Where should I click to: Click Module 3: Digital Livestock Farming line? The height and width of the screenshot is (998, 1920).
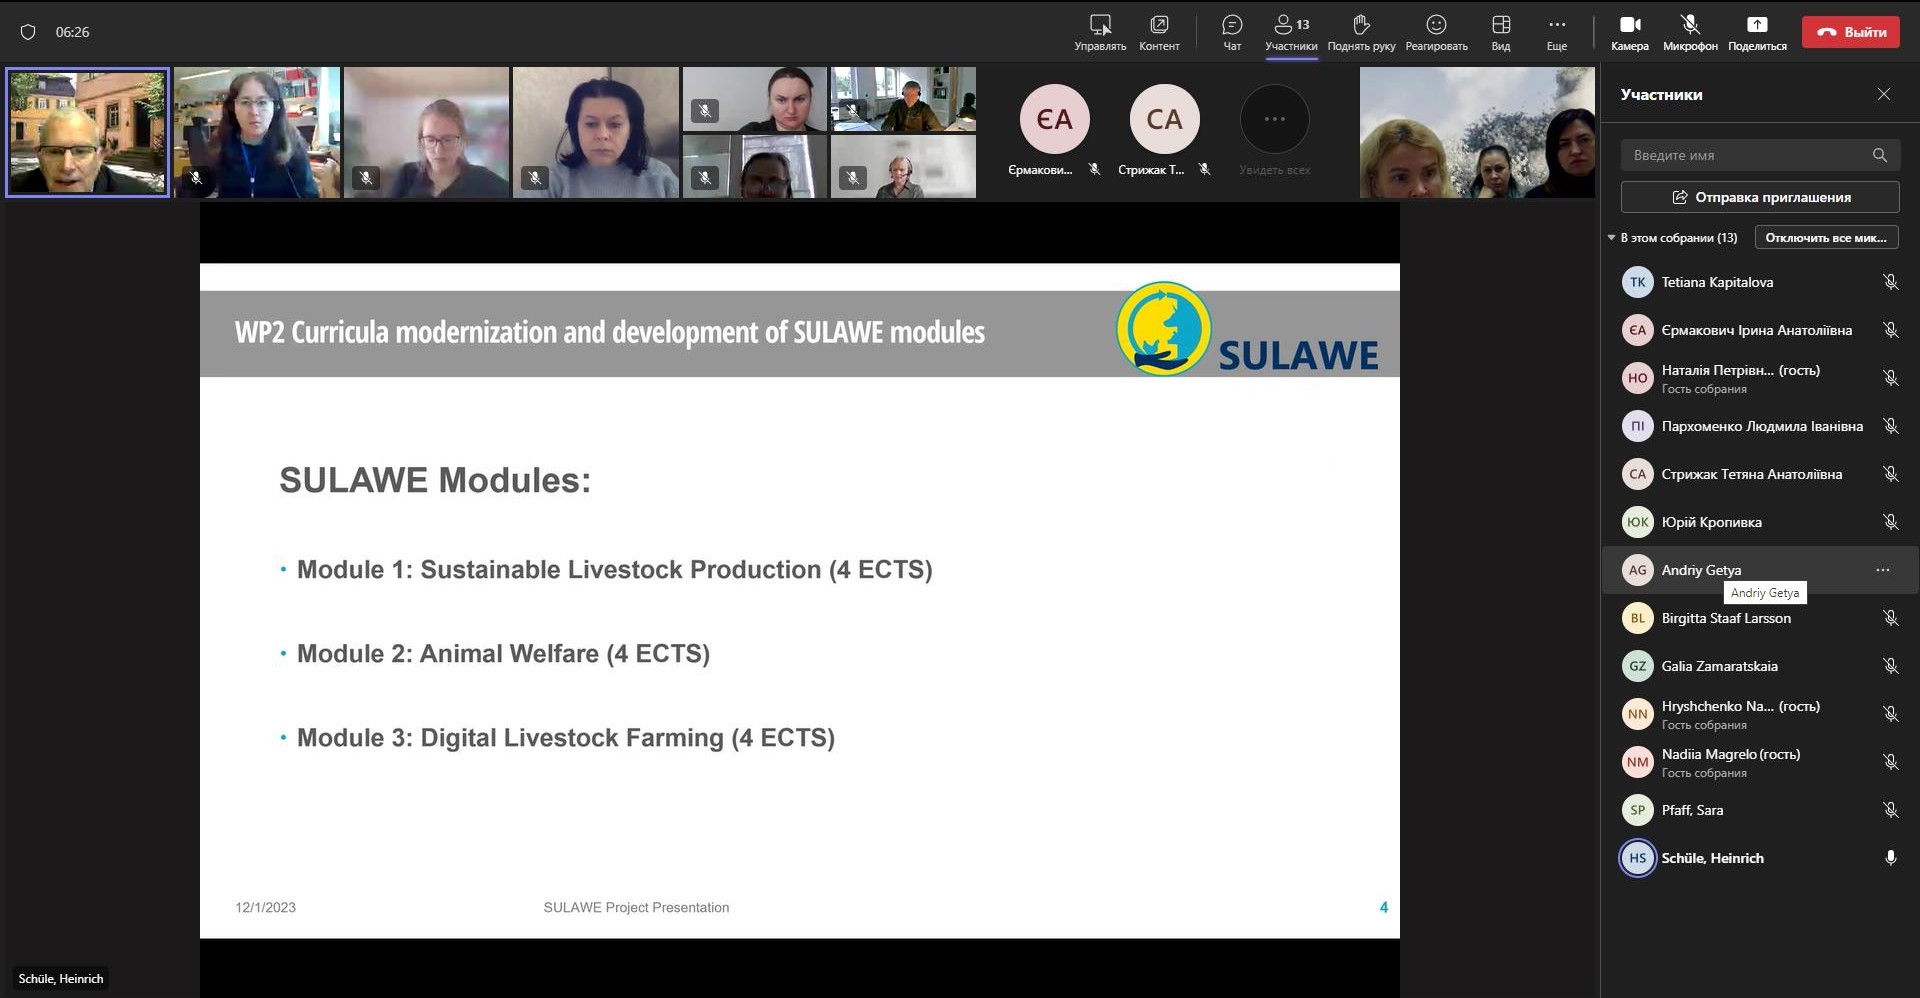(x=565, y=738)
